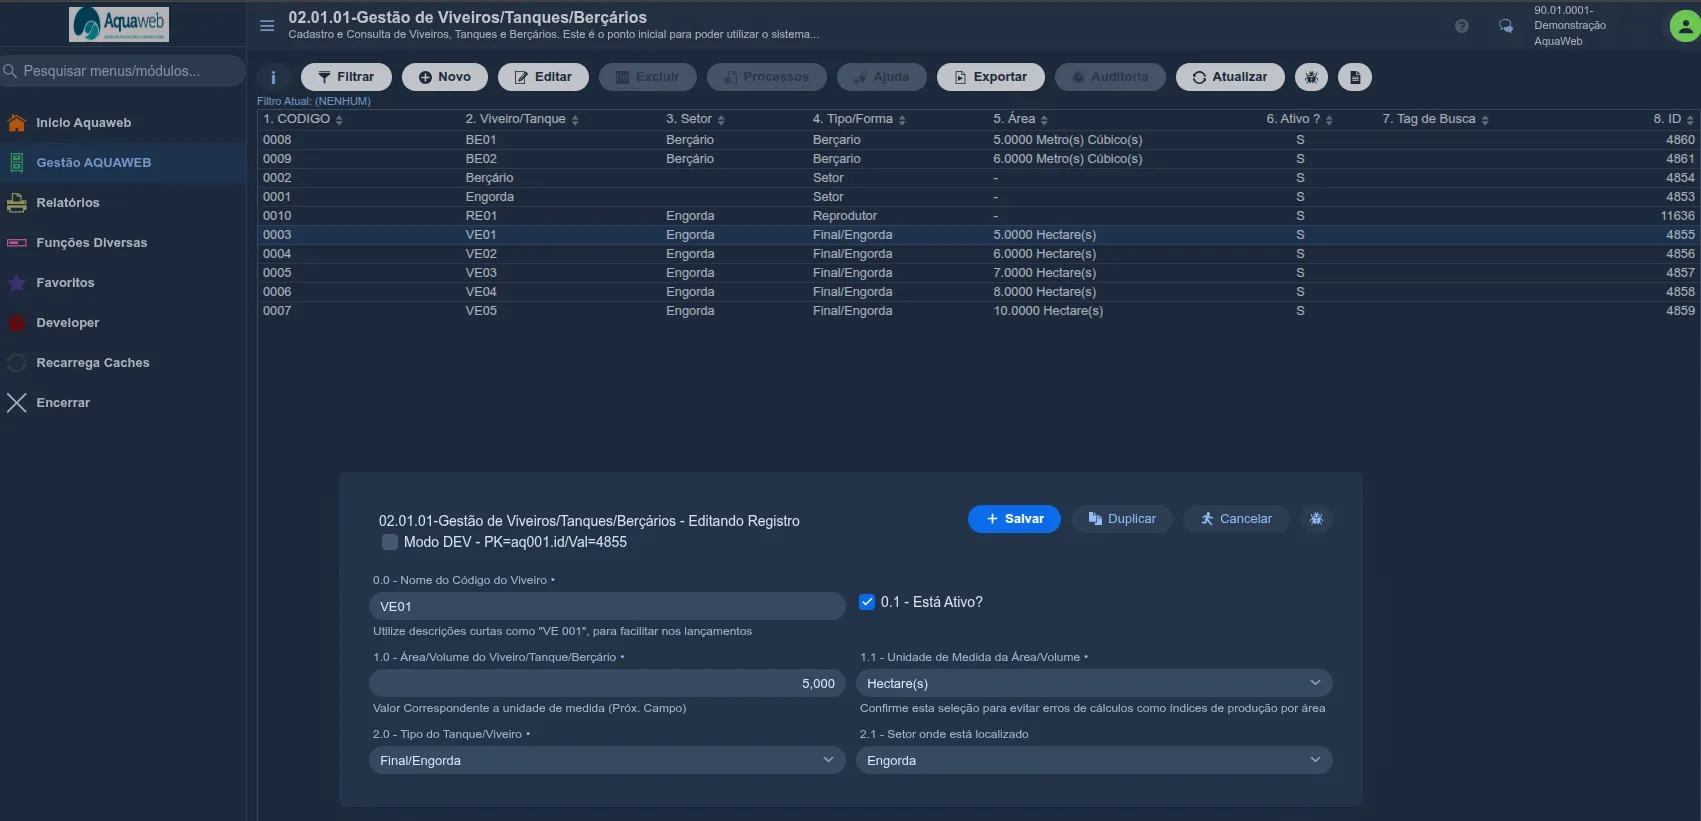Open the green user profile avatar
This screenshot has height=821, width=1701.
click(1685, 26)
